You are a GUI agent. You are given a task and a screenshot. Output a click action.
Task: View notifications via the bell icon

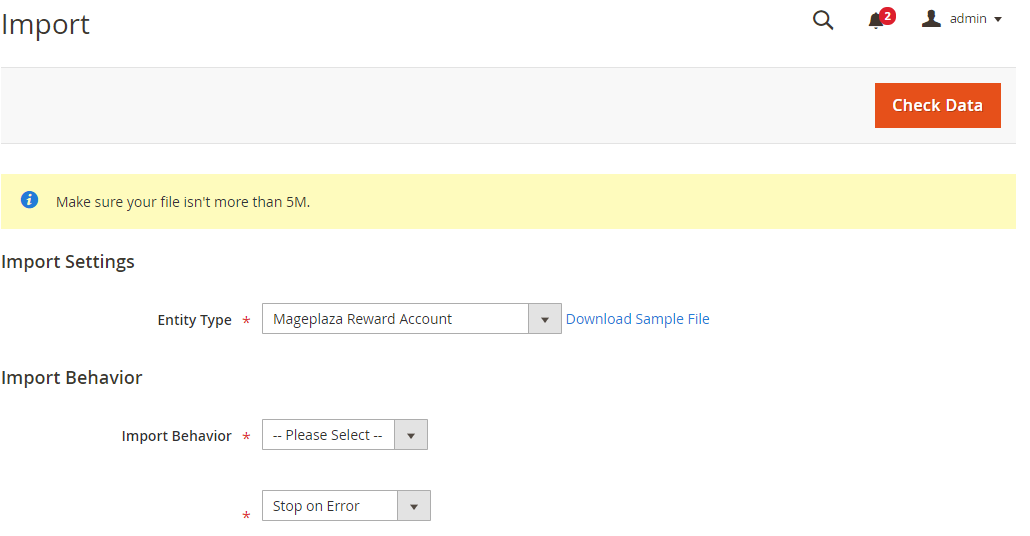(x=876, y=21)
